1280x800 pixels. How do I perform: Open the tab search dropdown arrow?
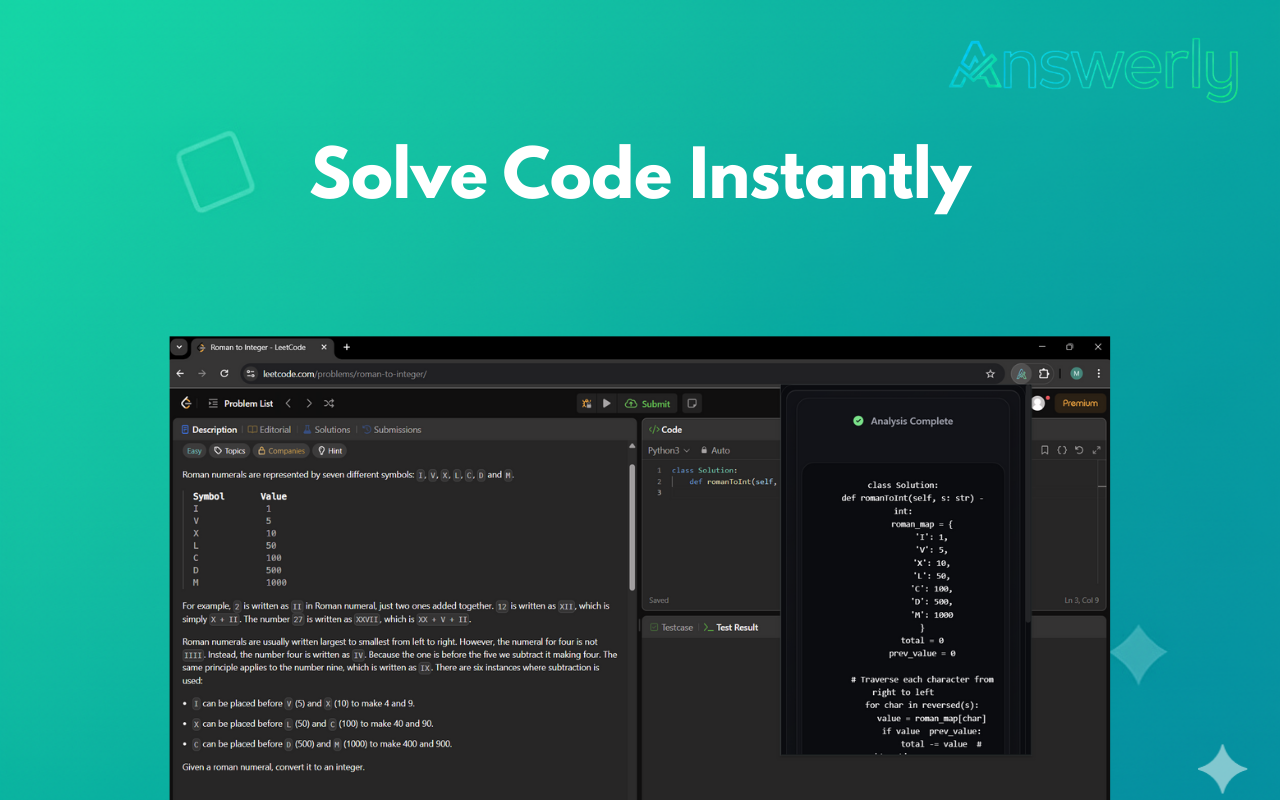pyautogui.click(x=179, y=347)
